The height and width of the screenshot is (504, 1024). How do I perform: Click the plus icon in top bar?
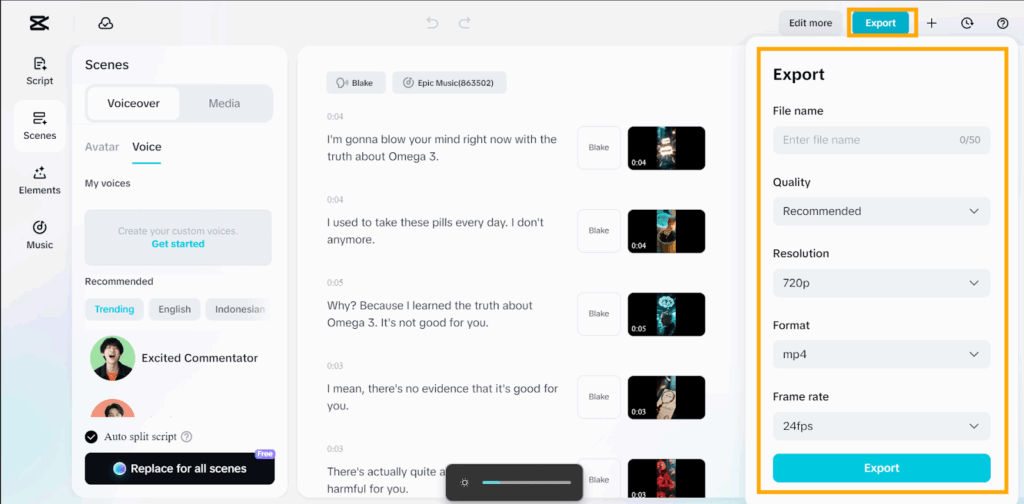[932, 23]
